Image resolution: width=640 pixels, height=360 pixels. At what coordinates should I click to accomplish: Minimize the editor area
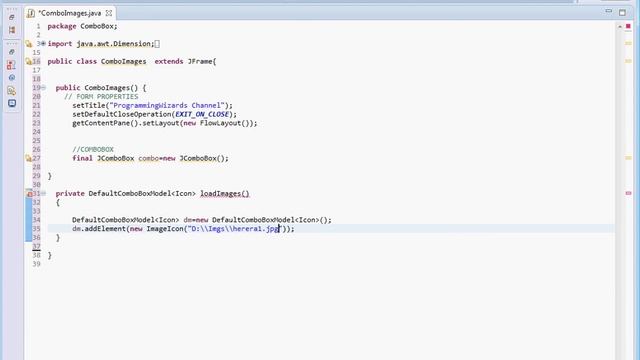pyautogui.click(x=609, y=11)
